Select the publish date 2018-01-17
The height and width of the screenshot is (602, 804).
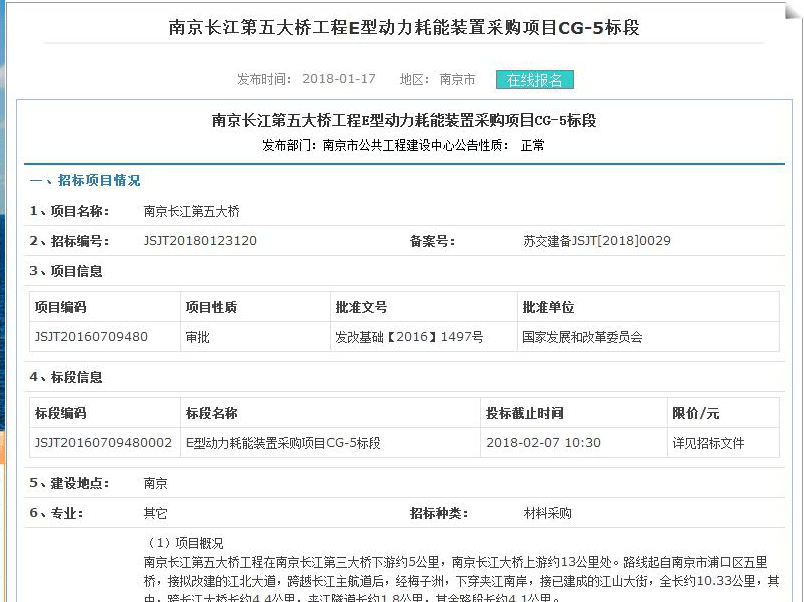pyautogui.click(x=339, y=80)
